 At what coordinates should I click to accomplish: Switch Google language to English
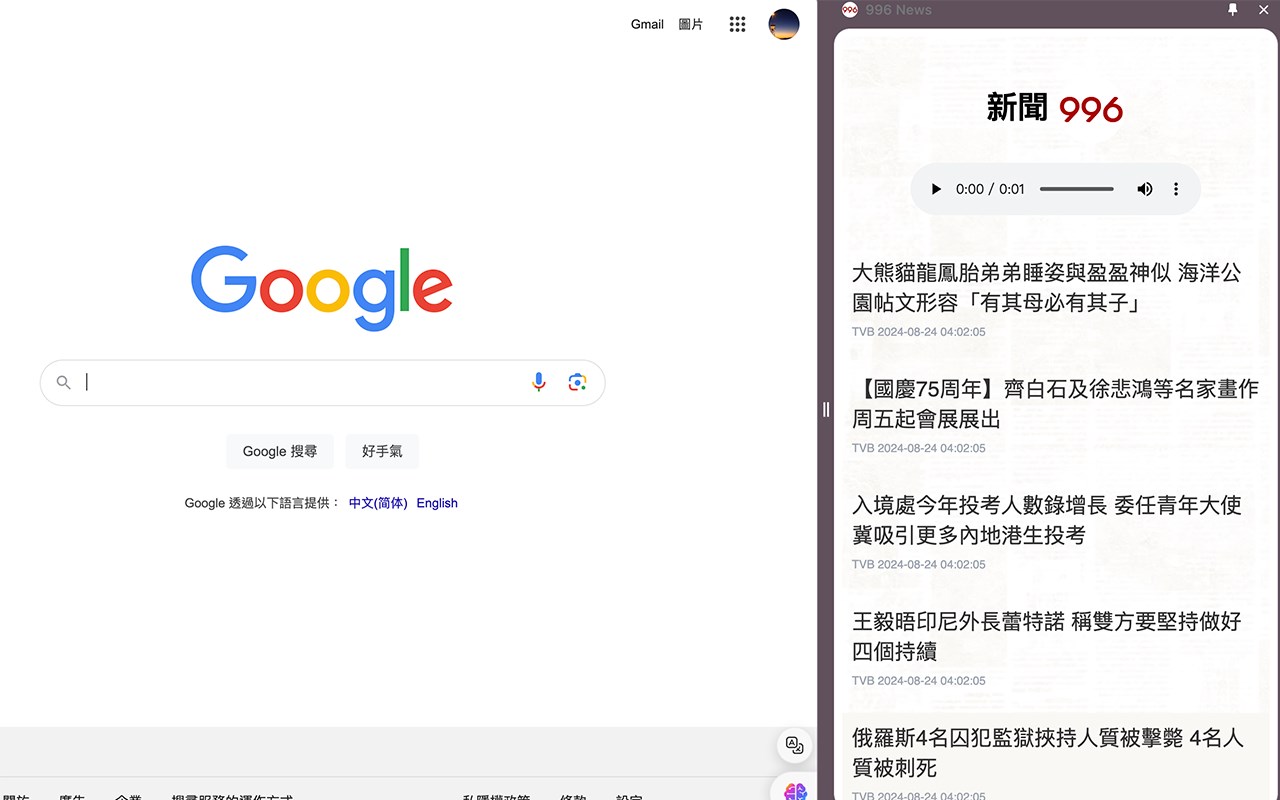click(437, 503)
